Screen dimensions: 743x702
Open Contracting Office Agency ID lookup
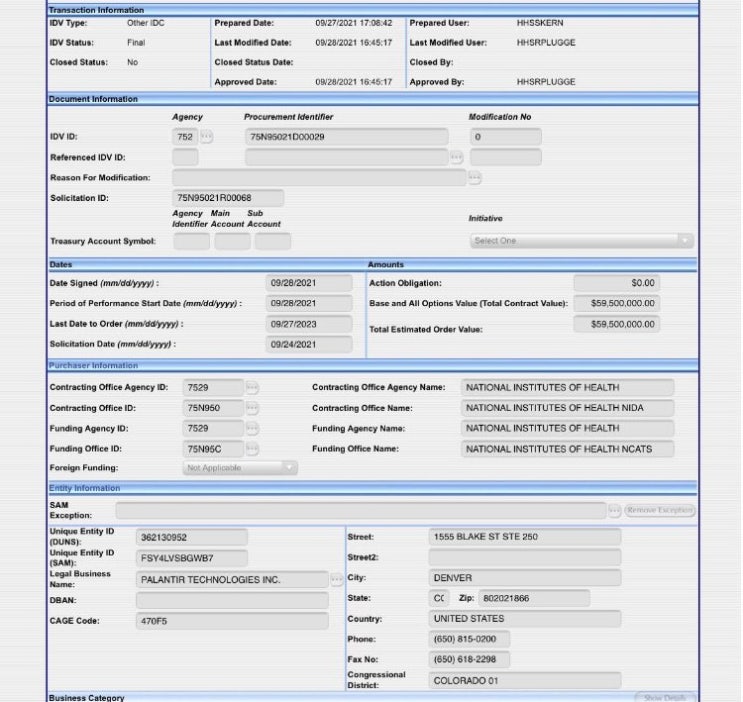point(252,388)
